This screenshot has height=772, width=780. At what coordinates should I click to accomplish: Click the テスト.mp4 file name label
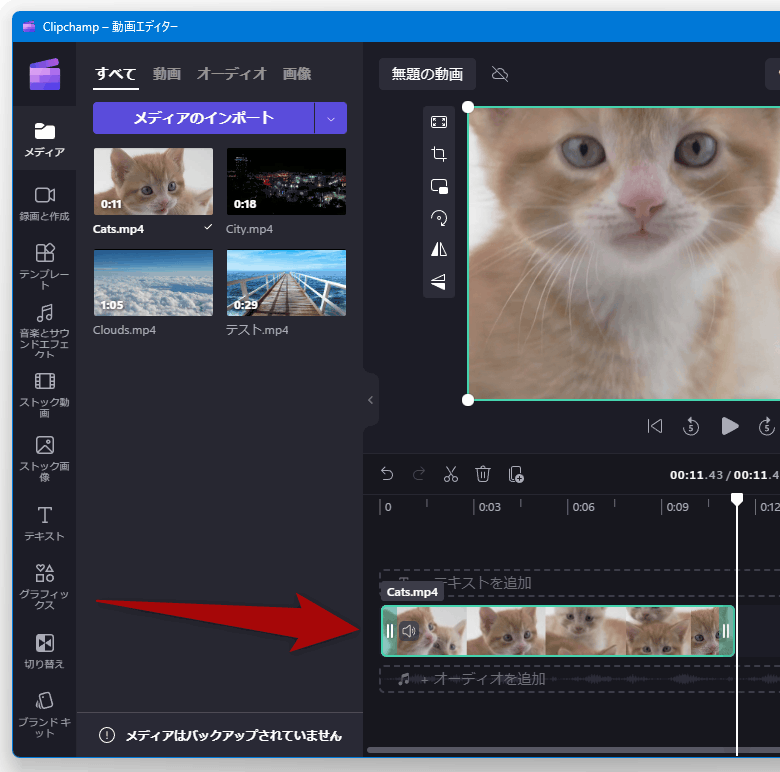(x=257, y=330)
